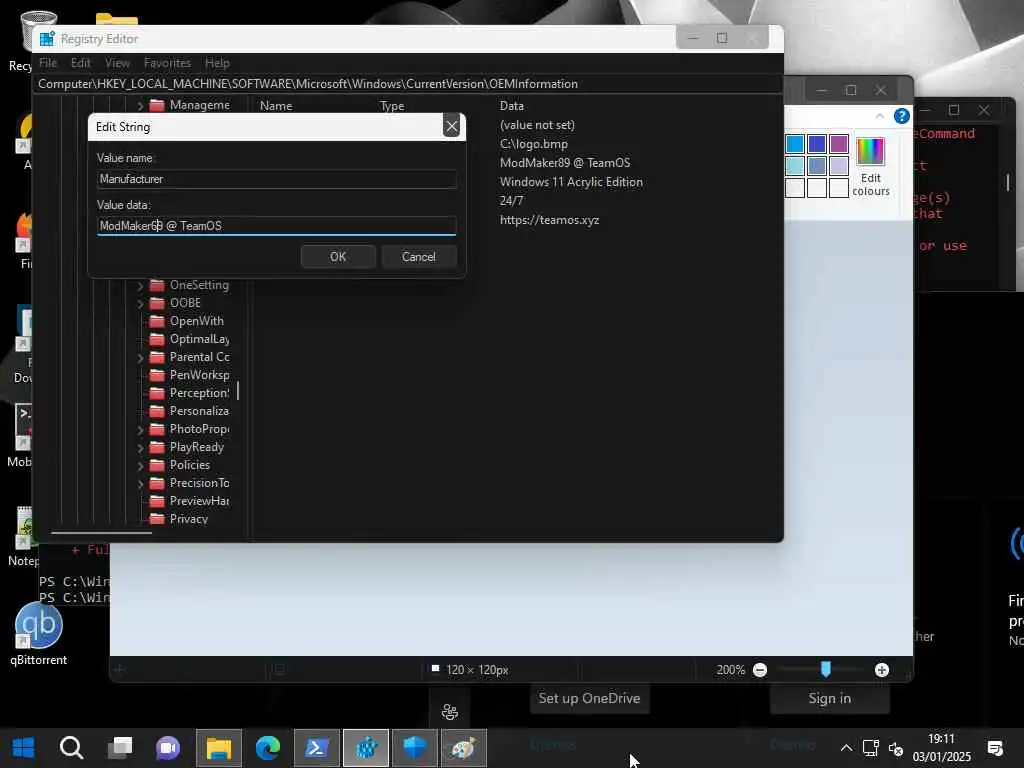The width and height of the screenshot is (1024, 768).
Task: Switch to PowerShell taskbar icon
Action: point(317,748)
